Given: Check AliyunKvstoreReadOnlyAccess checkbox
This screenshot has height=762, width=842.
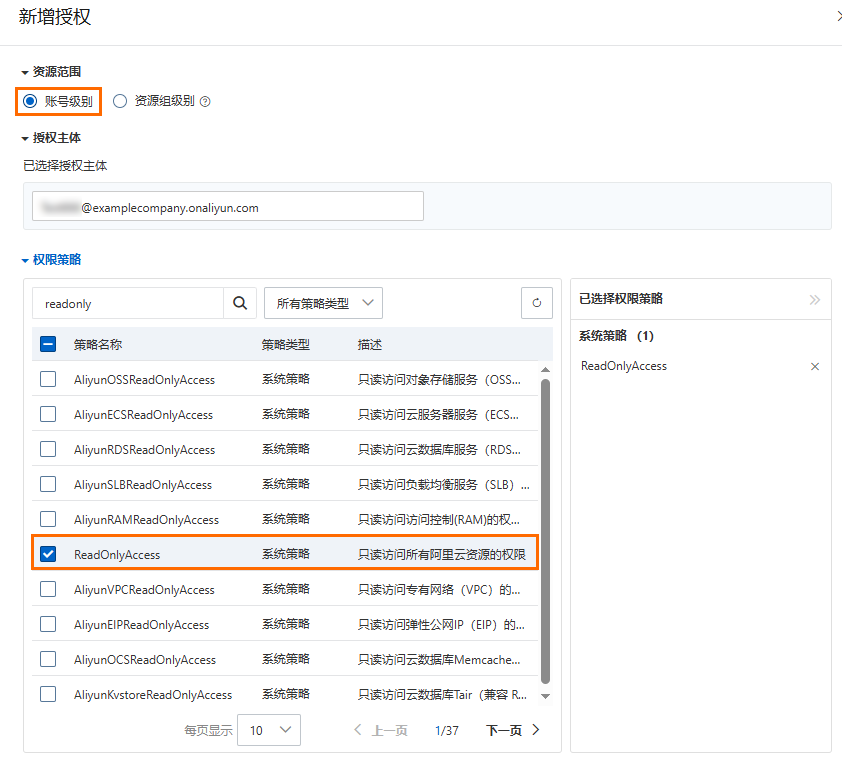Looking at the screenshot, I should point(48,694).
